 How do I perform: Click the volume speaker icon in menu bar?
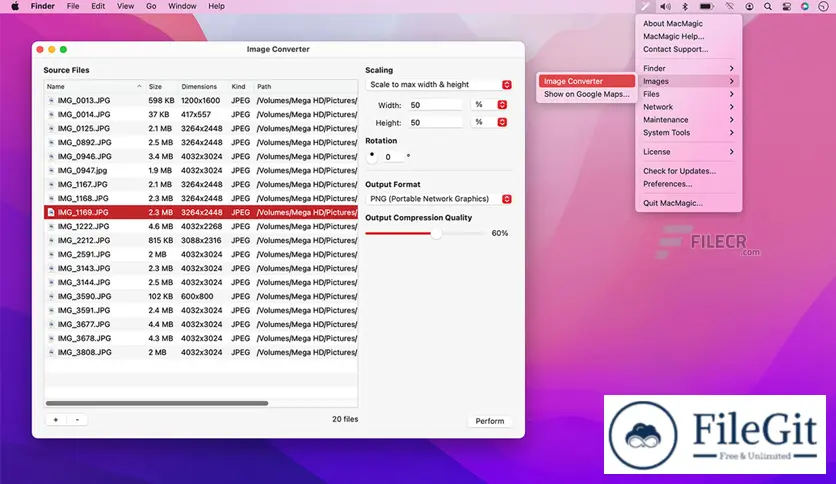pos(665,6)
